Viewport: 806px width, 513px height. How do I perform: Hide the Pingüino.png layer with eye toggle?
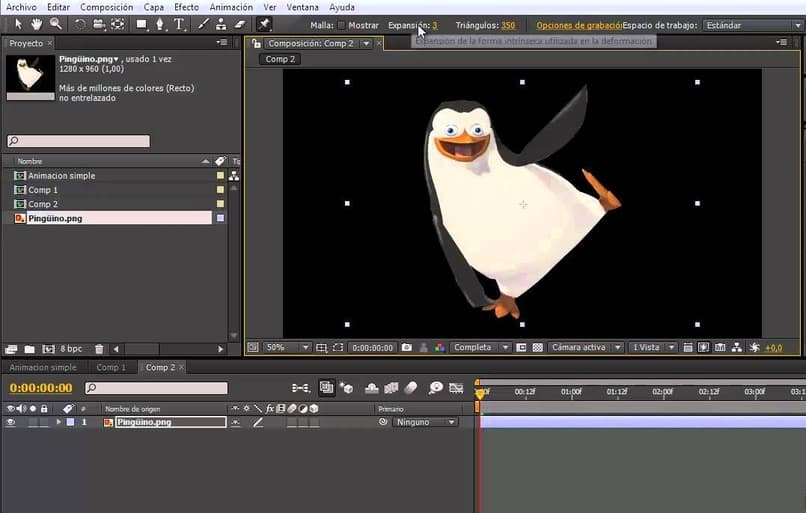click(10, 422)
